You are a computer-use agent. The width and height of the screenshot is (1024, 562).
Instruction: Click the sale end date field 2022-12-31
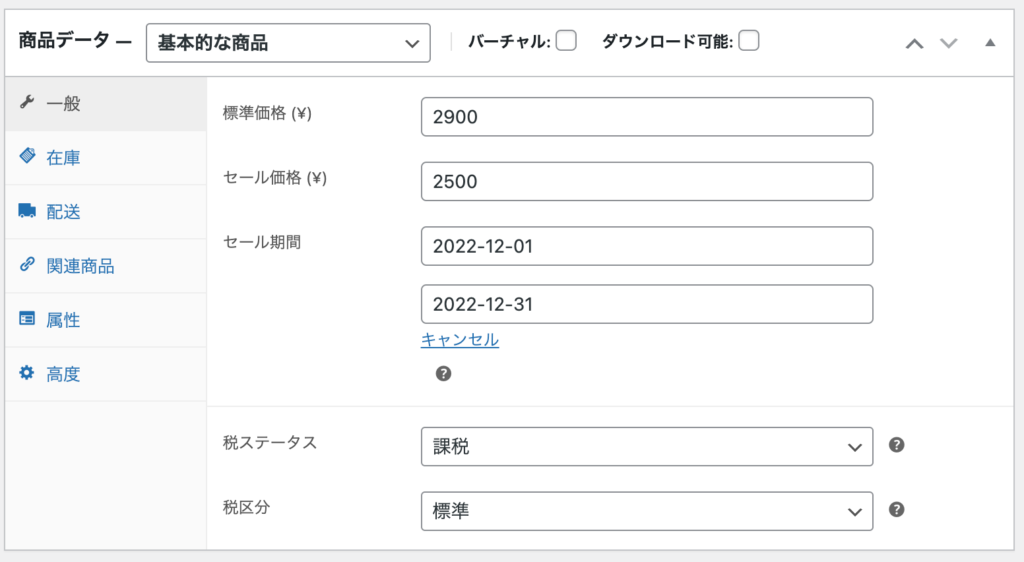[x=647, y=304]
